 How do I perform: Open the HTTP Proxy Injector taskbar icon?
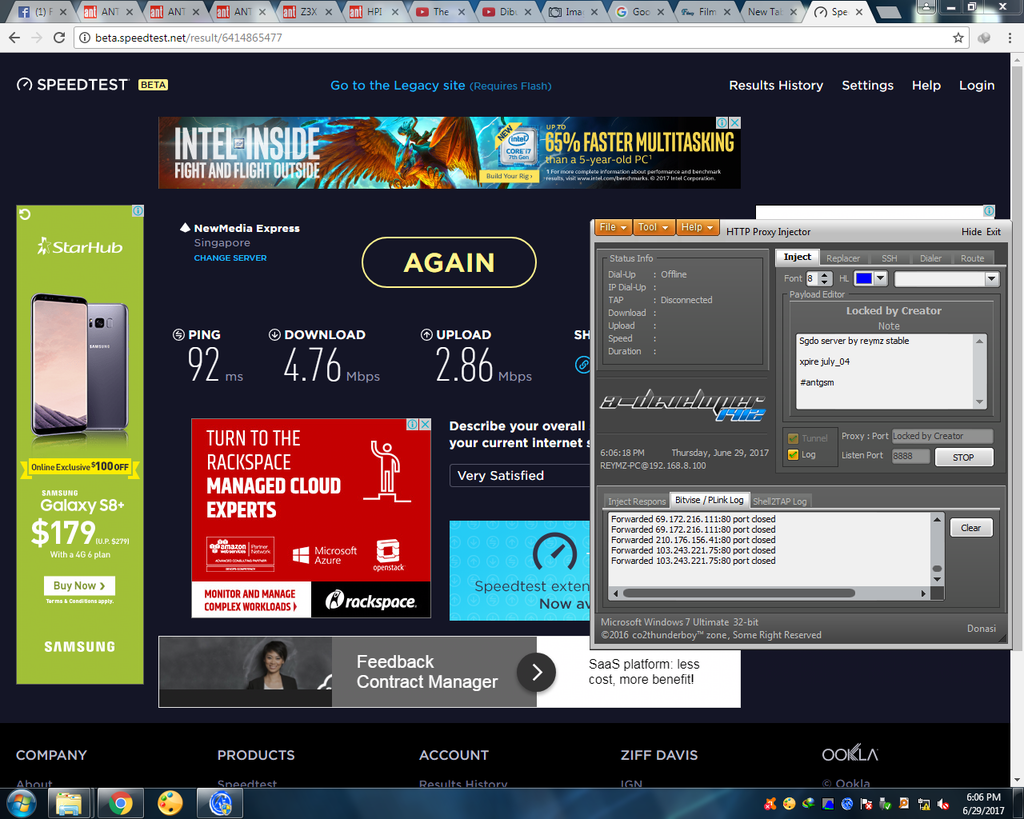[x=221, y=803]
